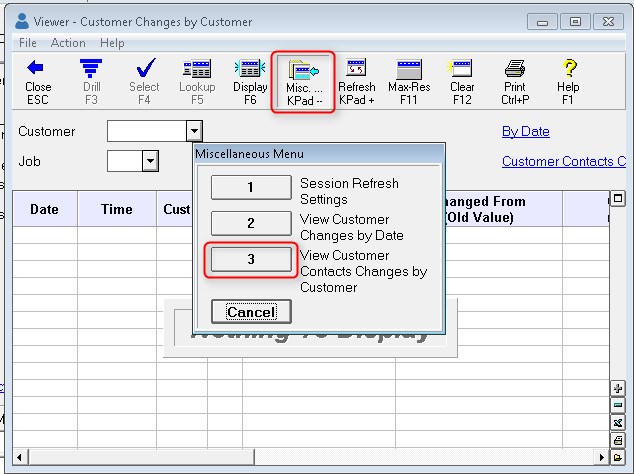
Task: Click the Select F4 checkmark icon
Action: [x=144, y=70]
